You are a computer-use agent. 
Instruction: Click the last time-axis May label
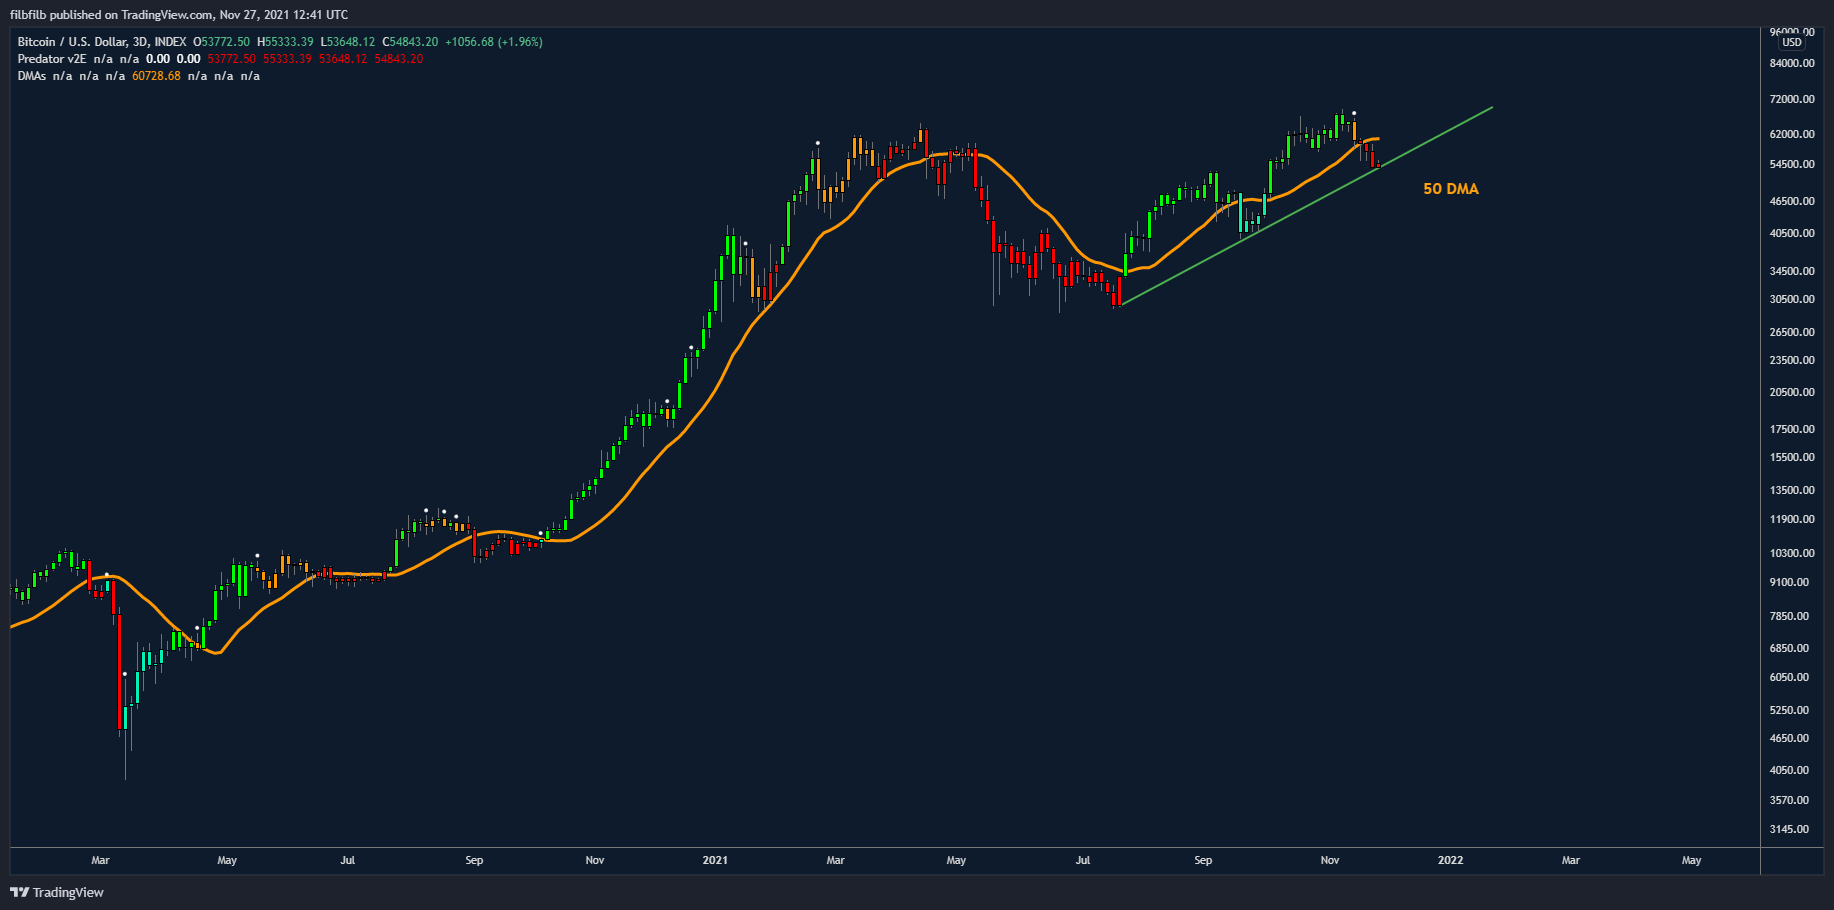1691,860
